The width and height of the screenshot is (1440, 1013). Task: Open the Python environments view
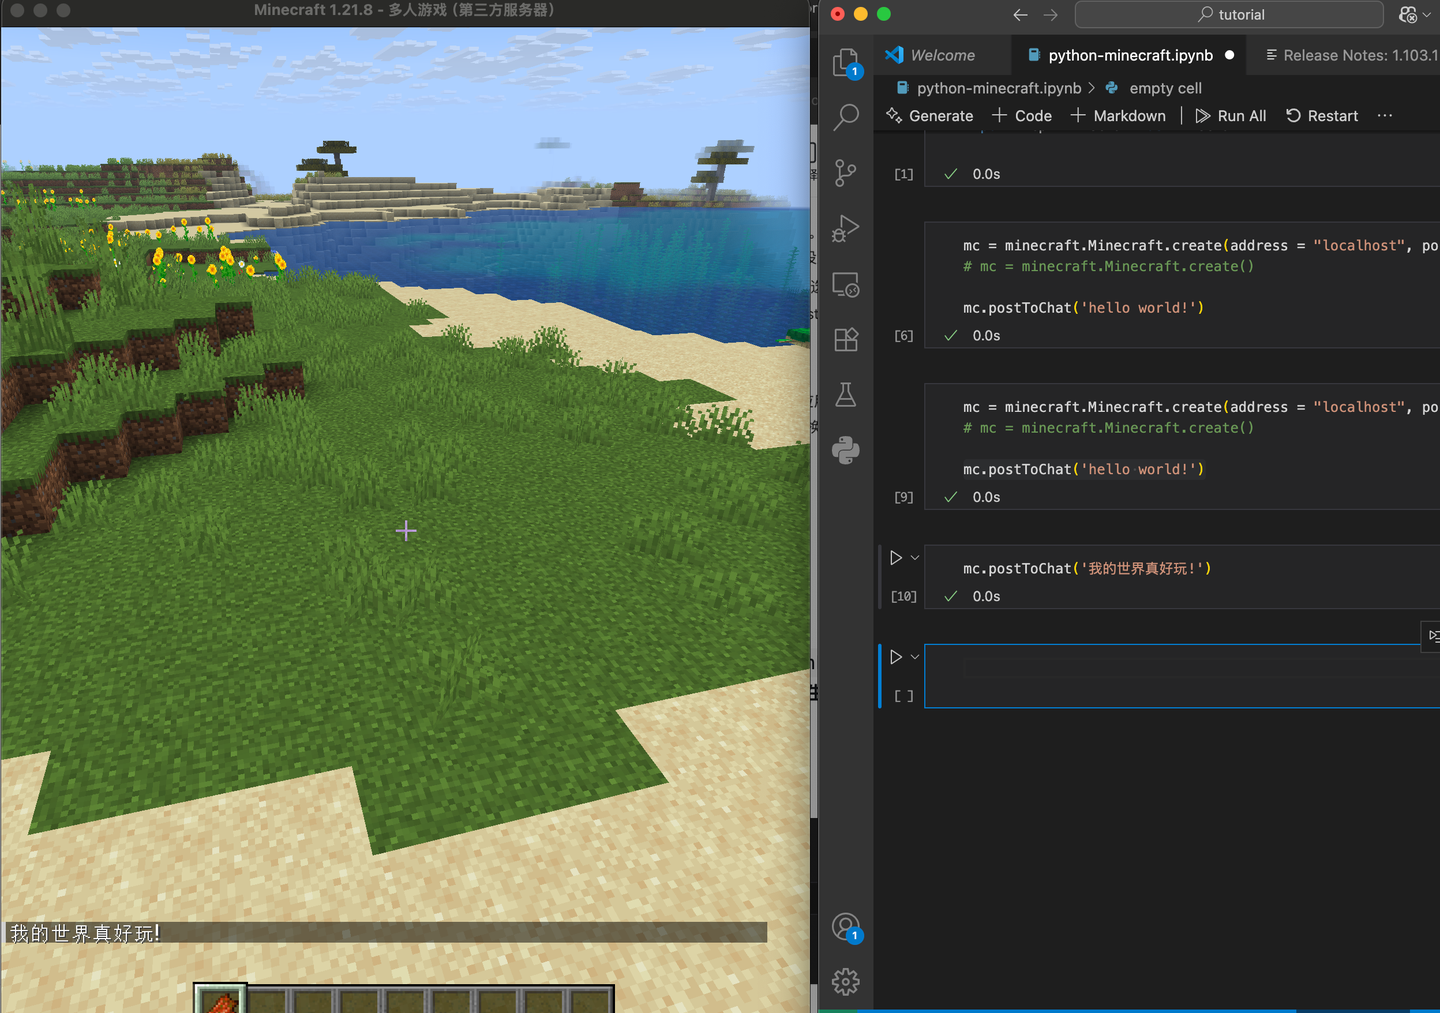(x=846, y=450)
